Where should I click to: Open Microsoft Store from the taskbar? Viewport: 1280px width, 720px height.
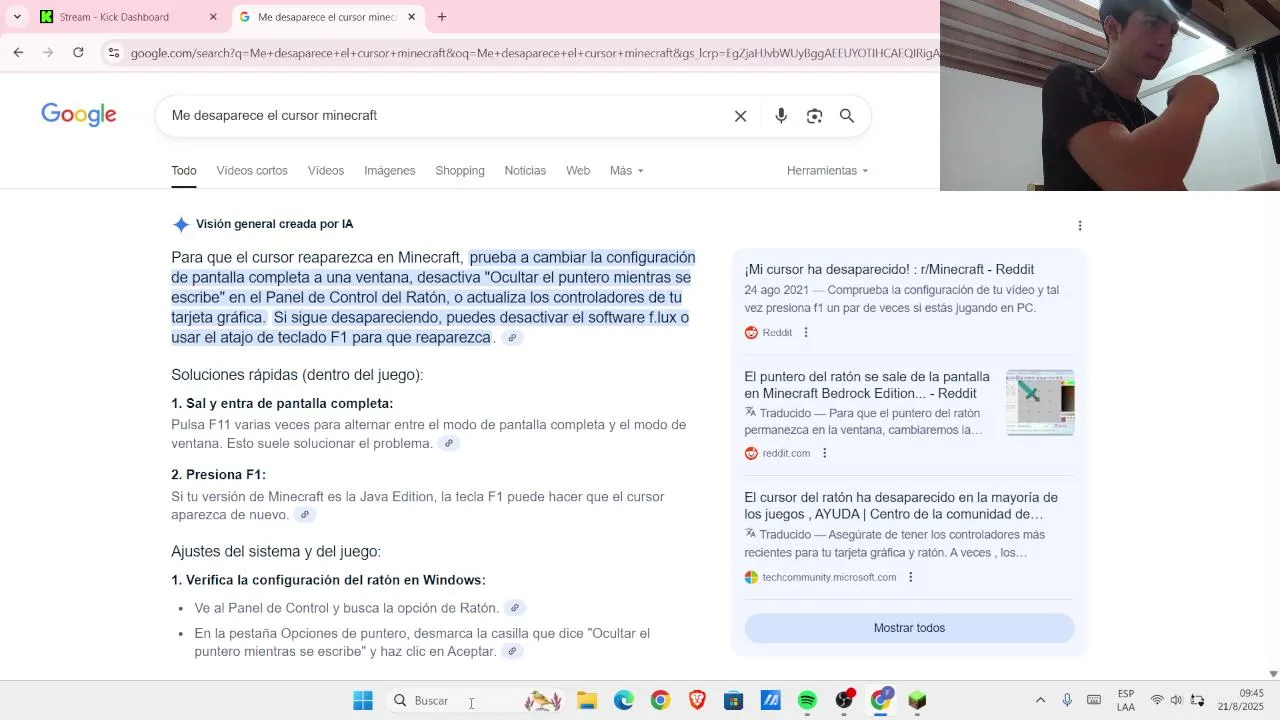coord(734,701)
